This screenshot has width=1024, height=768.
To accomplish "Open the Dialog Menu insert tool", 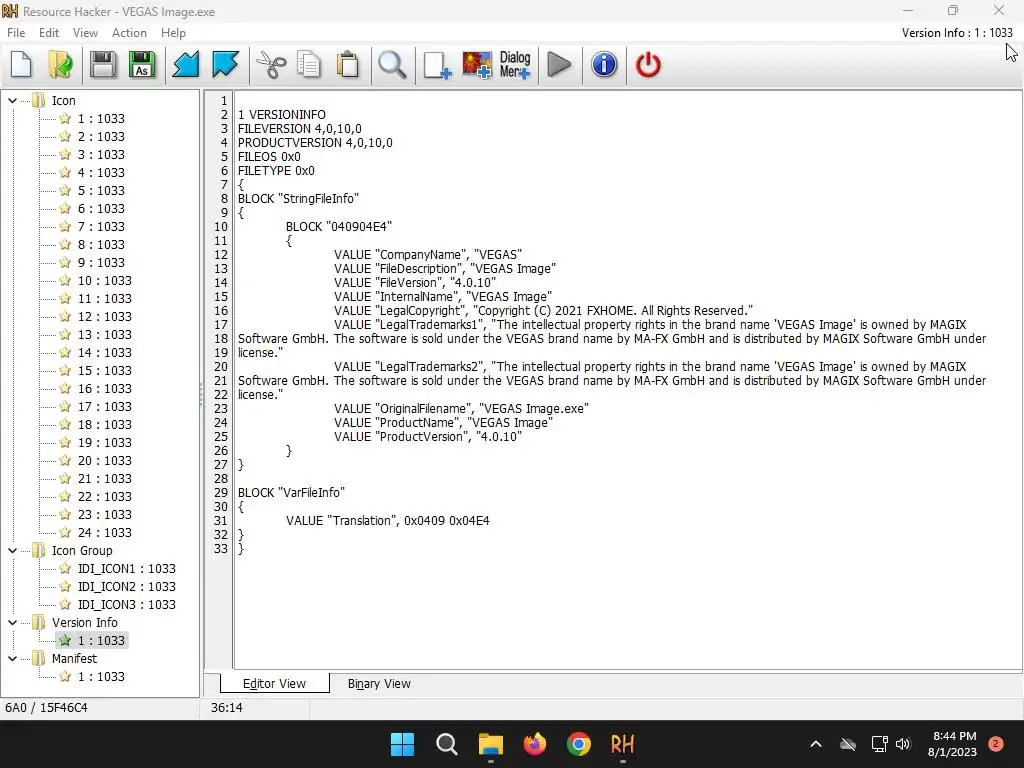I will (x=515, y=65).
